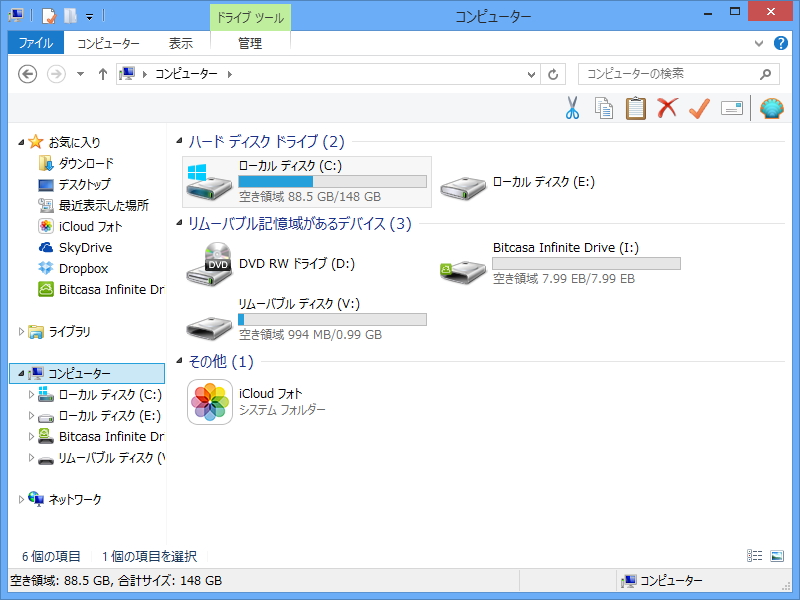The width and height of the screenshot is (800, 600).
Task: Open the 管理 ribbon tab
Action: 250,43
